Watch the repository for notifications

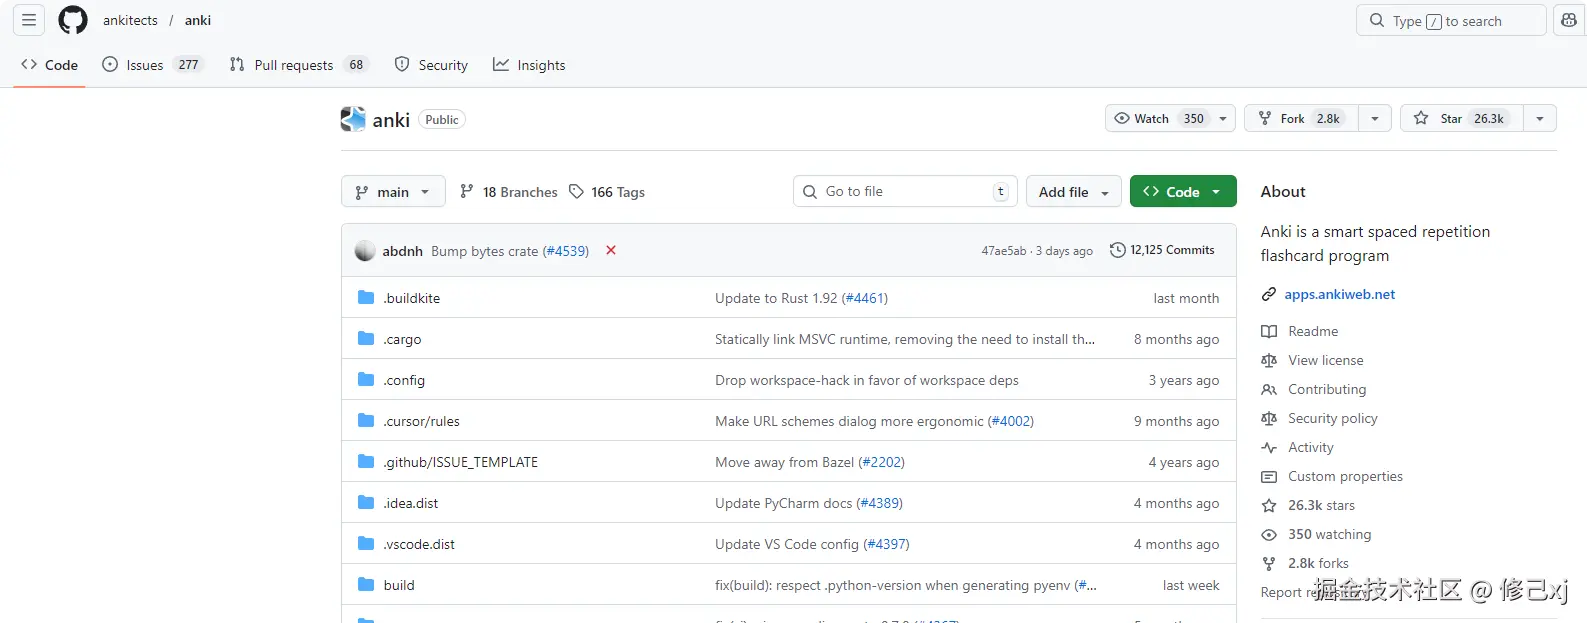click(x=1170, y=118)
